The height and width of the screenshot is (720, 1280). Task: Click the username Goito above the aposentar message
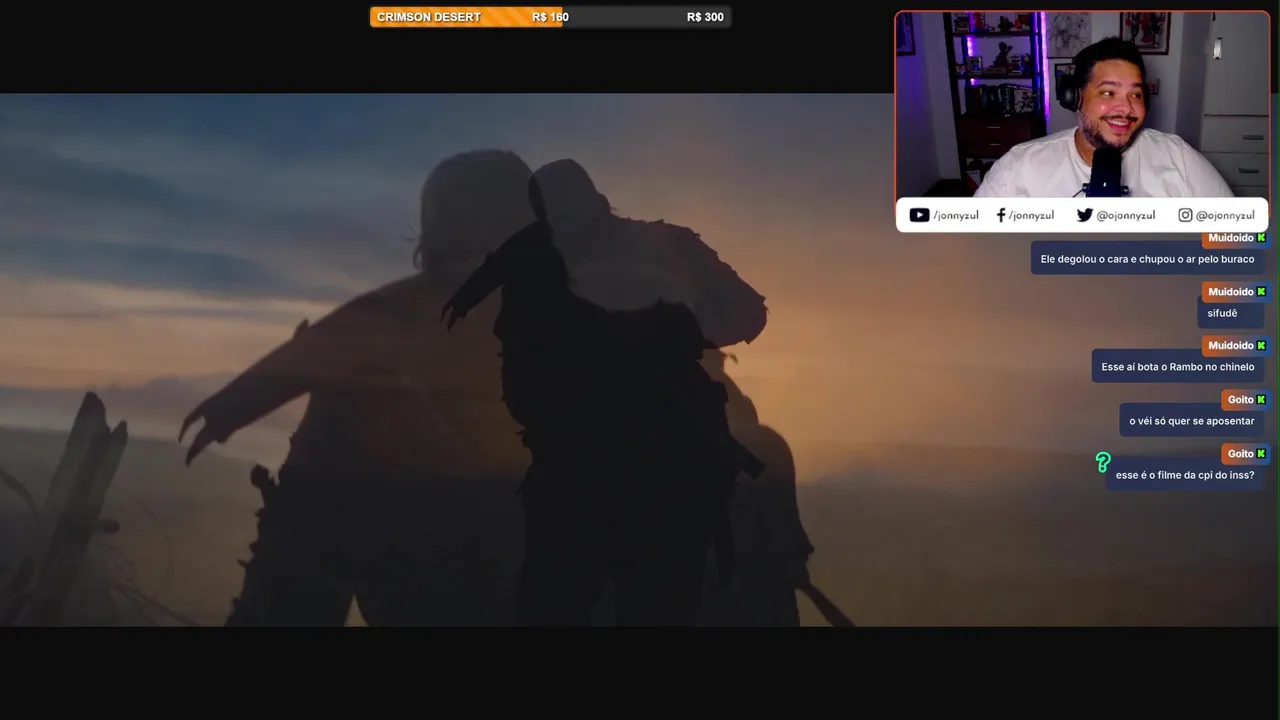coord(1240,400)
